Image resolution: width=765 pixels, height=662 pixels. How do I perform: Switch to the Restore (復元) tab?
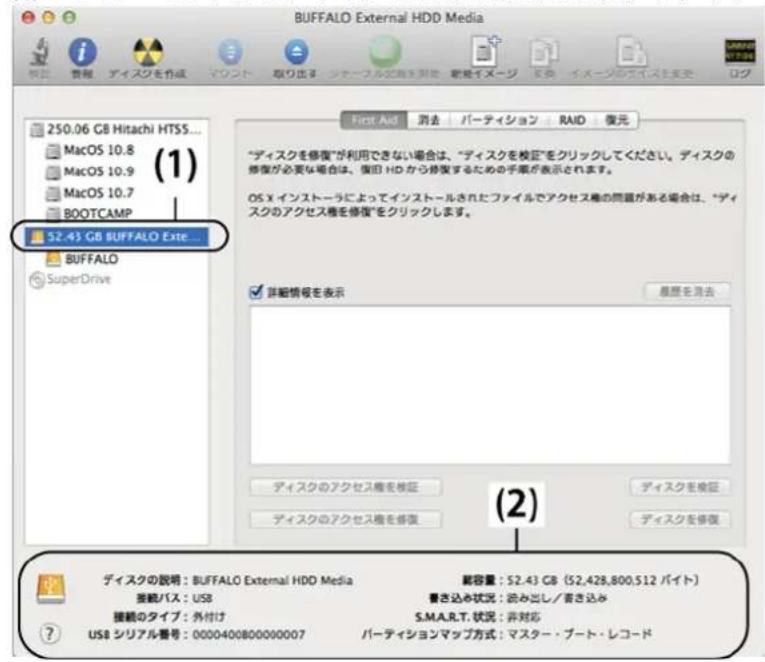coord(617,120)
